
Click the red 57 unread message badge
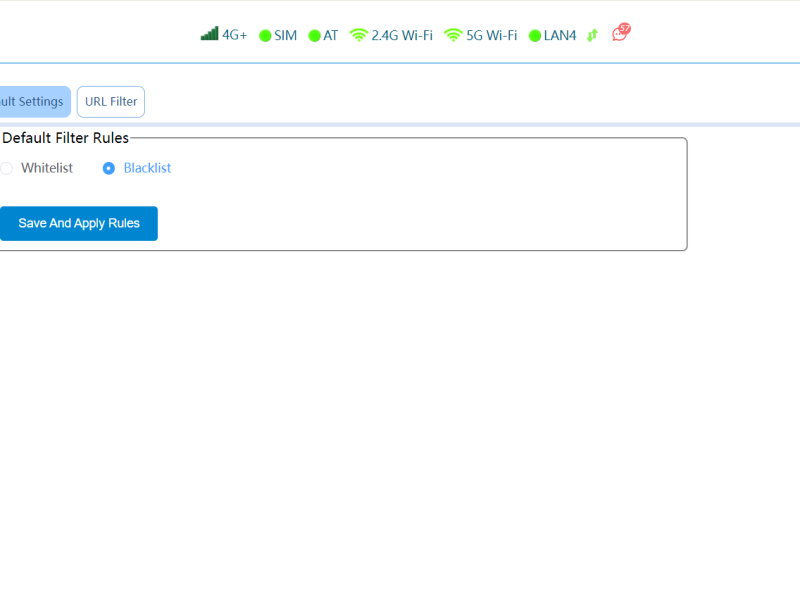pos(625,28)
